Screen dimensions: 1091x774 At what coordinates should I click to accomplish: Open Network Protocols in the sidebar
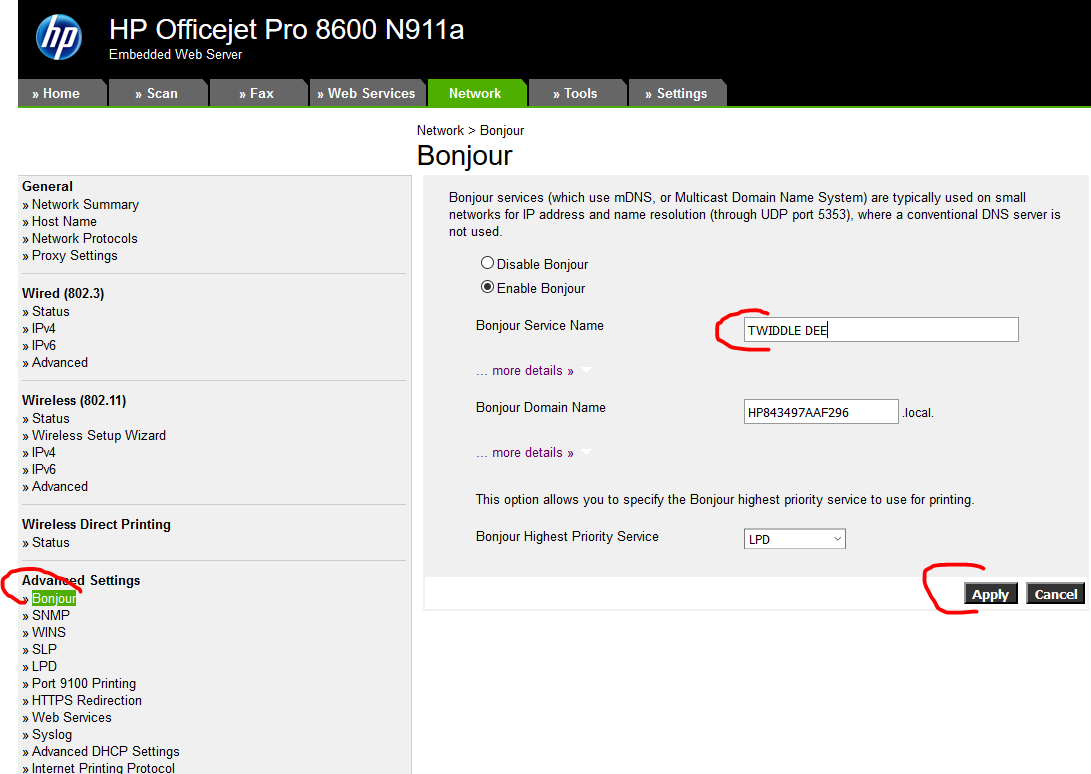click(x=84, y=239)
